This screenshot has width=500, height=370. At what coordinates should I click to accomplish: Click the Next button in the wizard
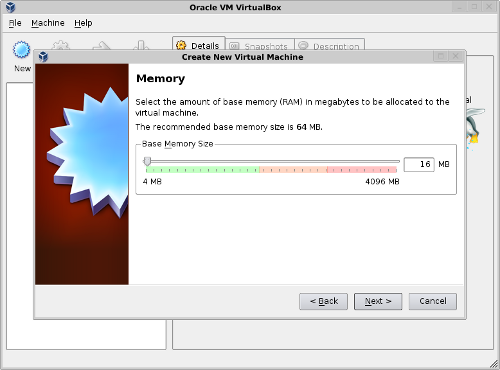coord(378,301)
